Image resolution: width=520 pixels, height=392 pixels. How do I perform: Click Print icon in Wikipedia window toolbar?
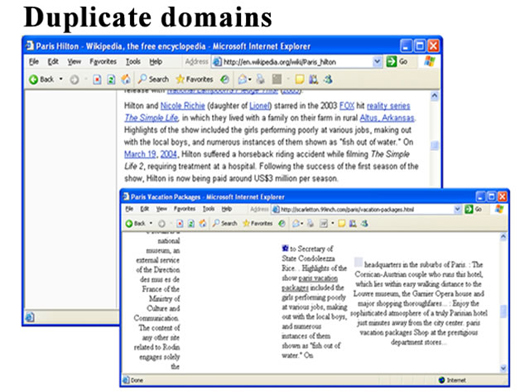261,79
